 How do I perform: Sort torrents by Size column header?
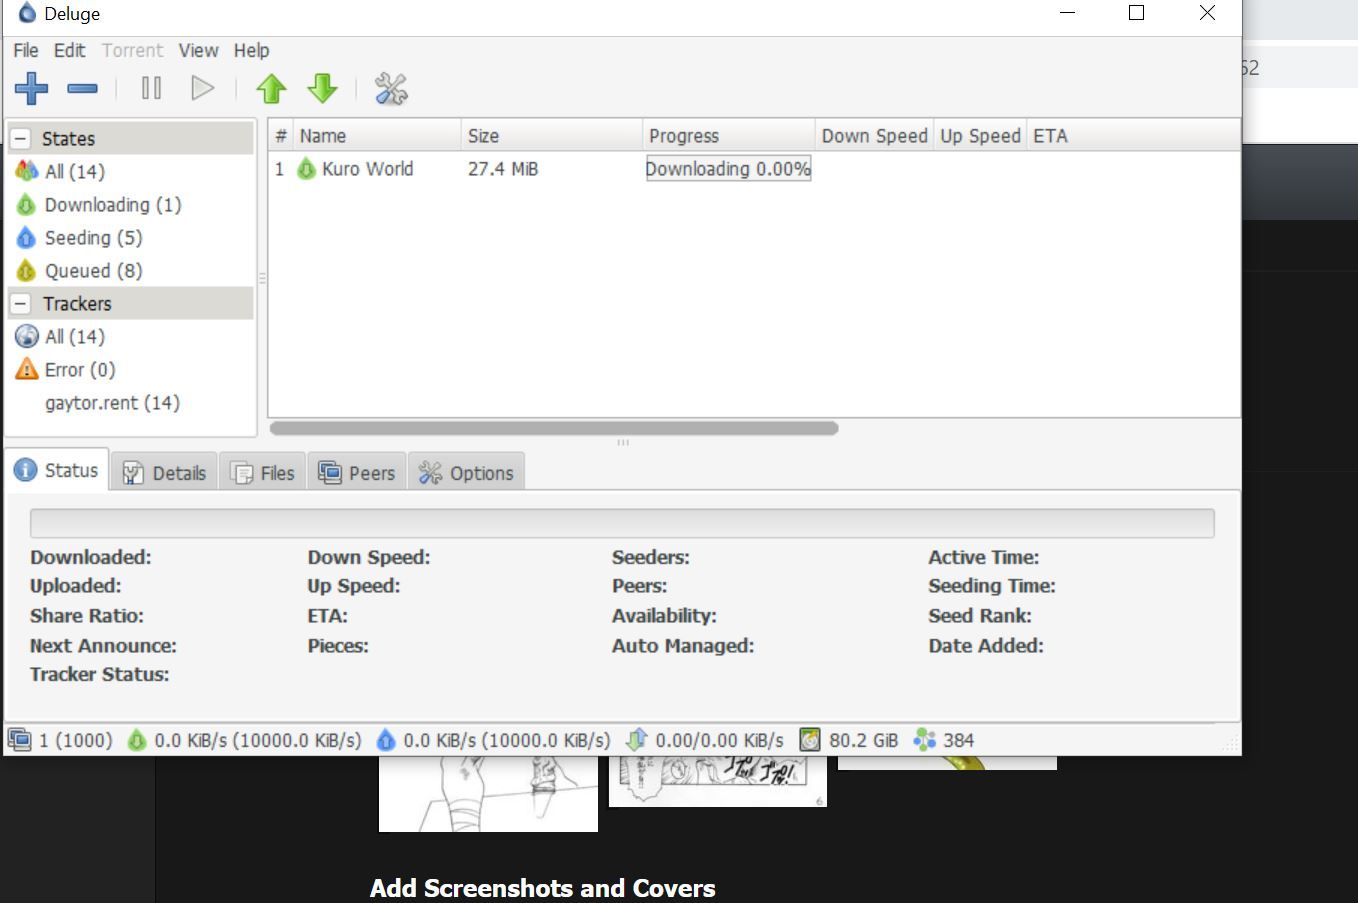550,136
